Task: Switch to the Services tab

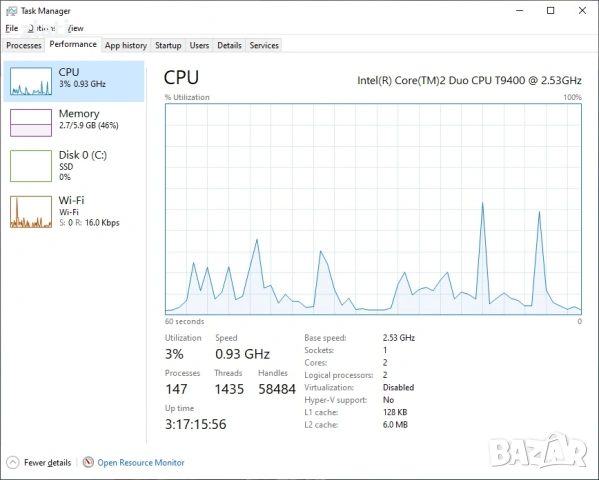Action: click(264, 45)
